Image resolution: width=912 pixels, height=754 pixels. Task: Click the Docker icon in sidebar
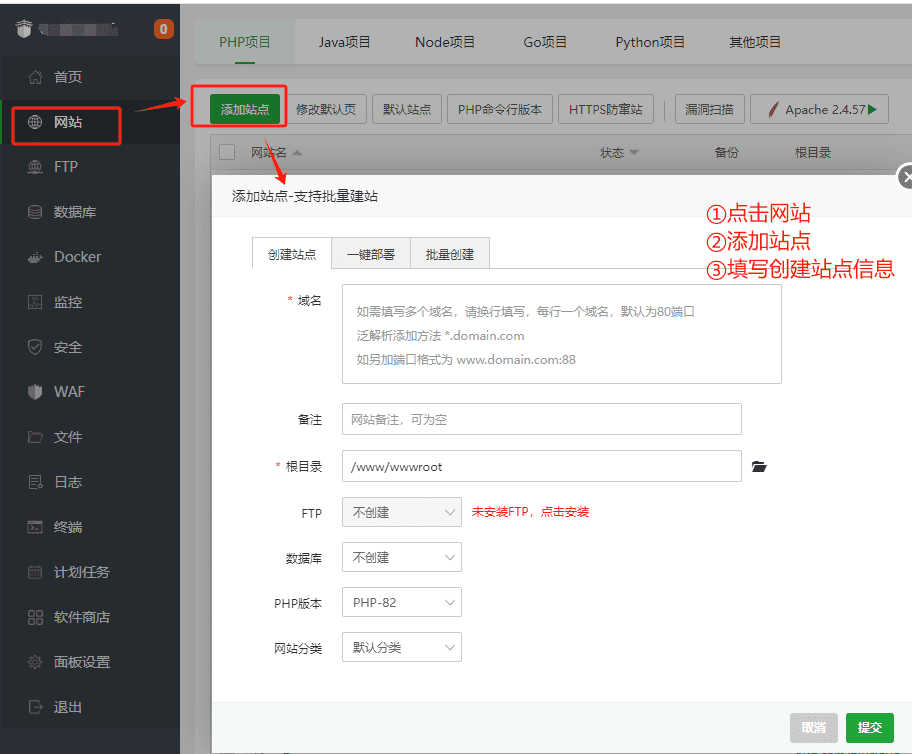coord(35,257)
